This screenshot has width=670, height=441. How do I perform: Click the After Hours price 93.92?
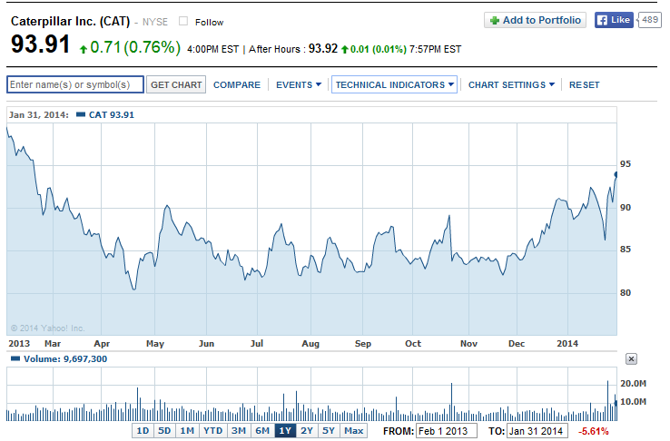[323, 48]
